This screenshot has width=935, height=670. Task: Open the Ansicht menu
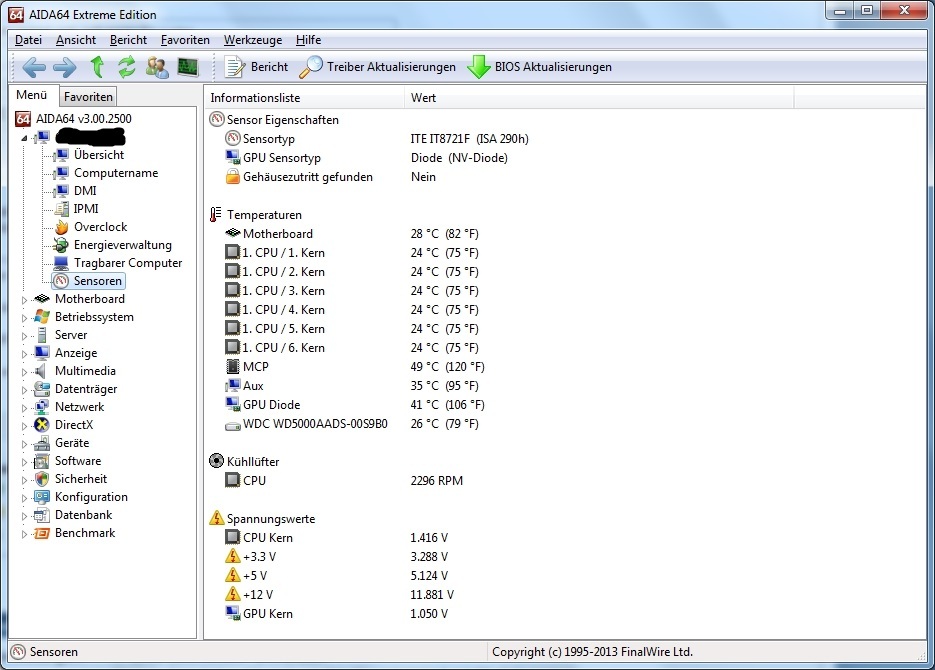coord(76,40)
